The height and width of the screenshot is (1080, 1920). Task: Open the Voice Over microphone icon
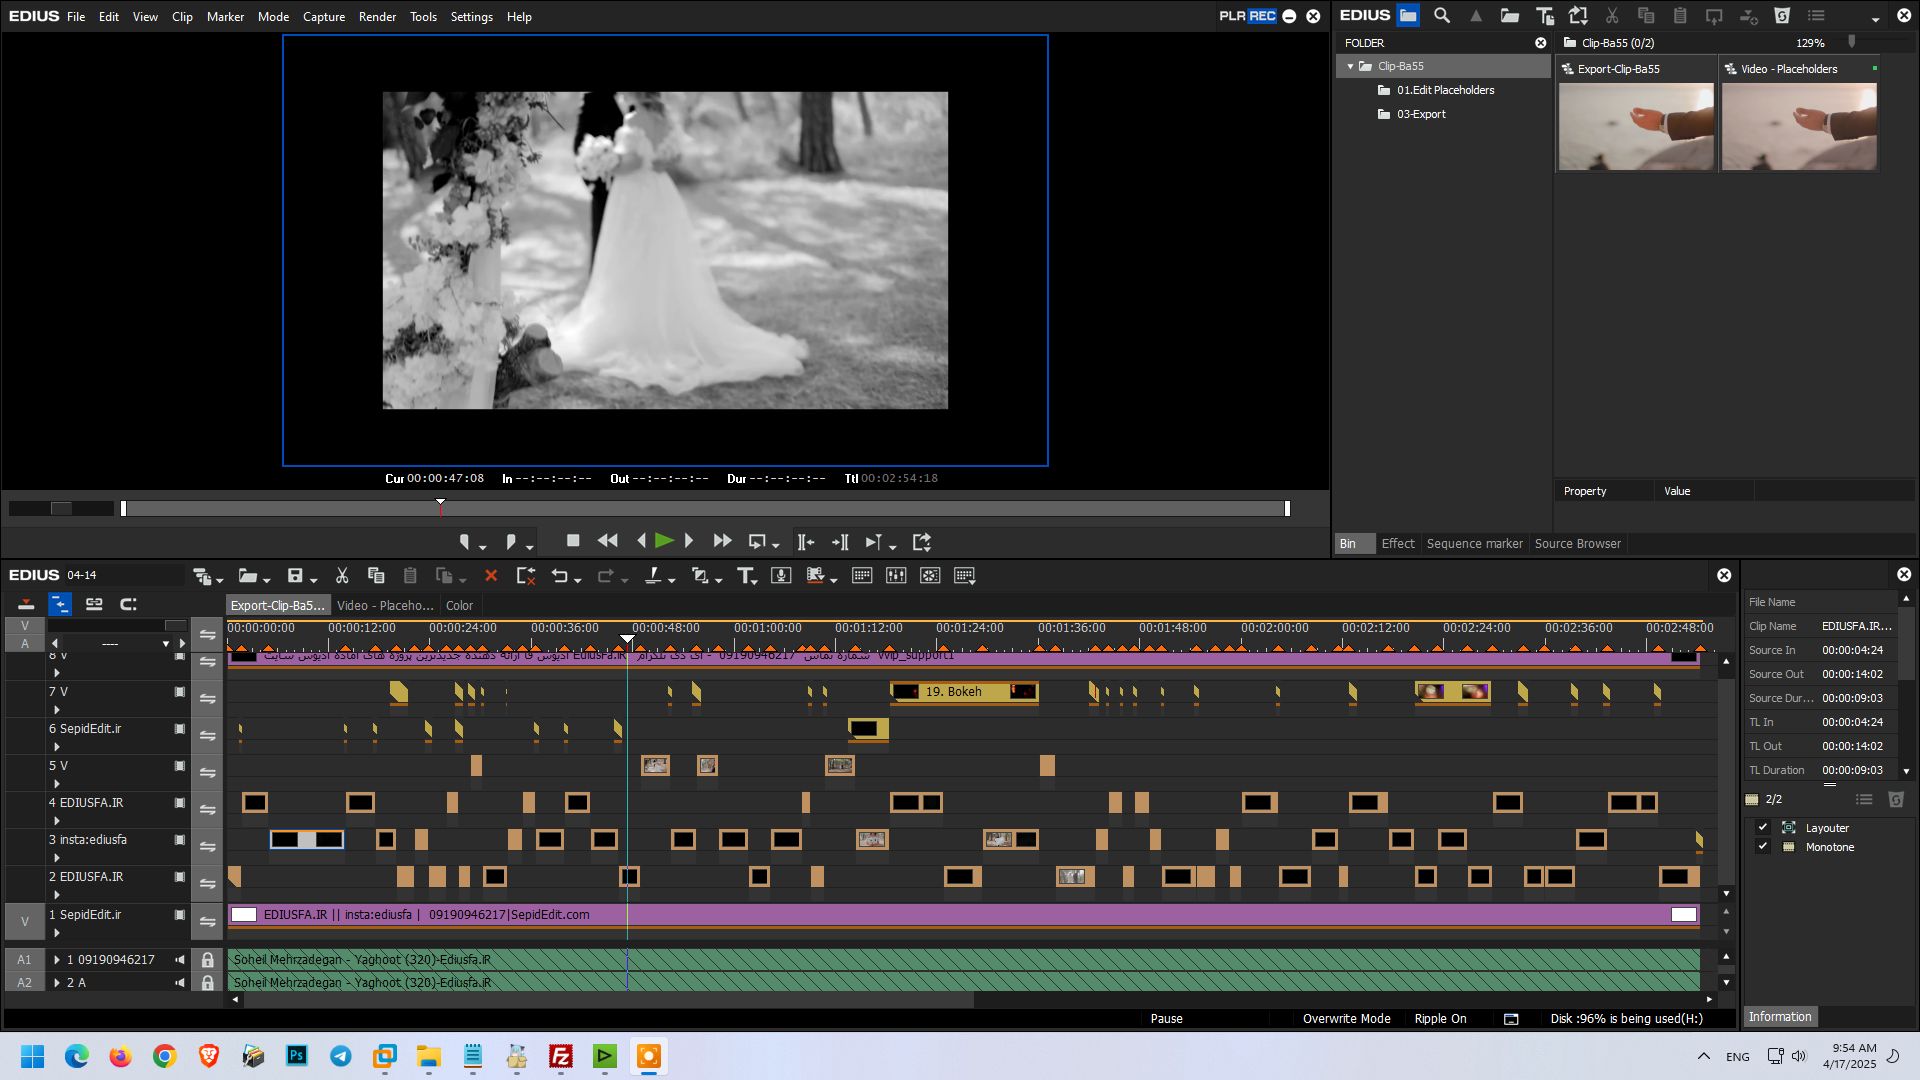(782, 575)
